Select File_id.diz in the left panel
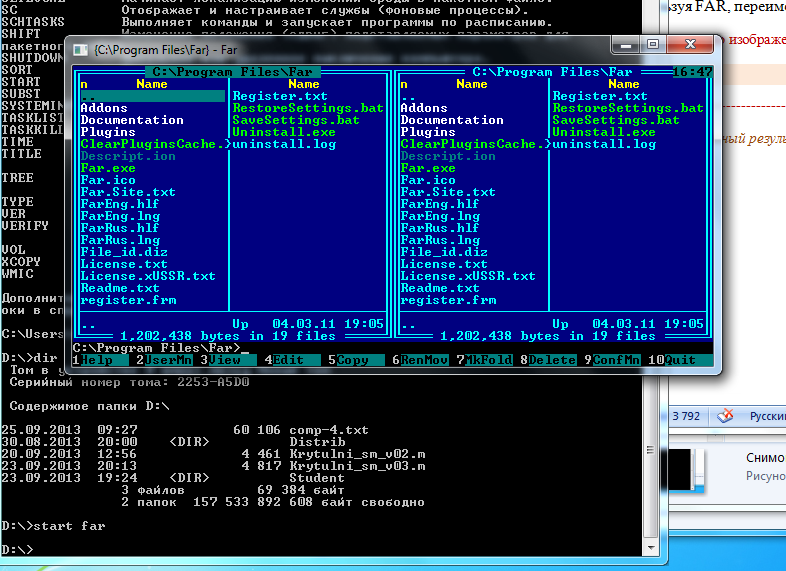 click(124, 252)
